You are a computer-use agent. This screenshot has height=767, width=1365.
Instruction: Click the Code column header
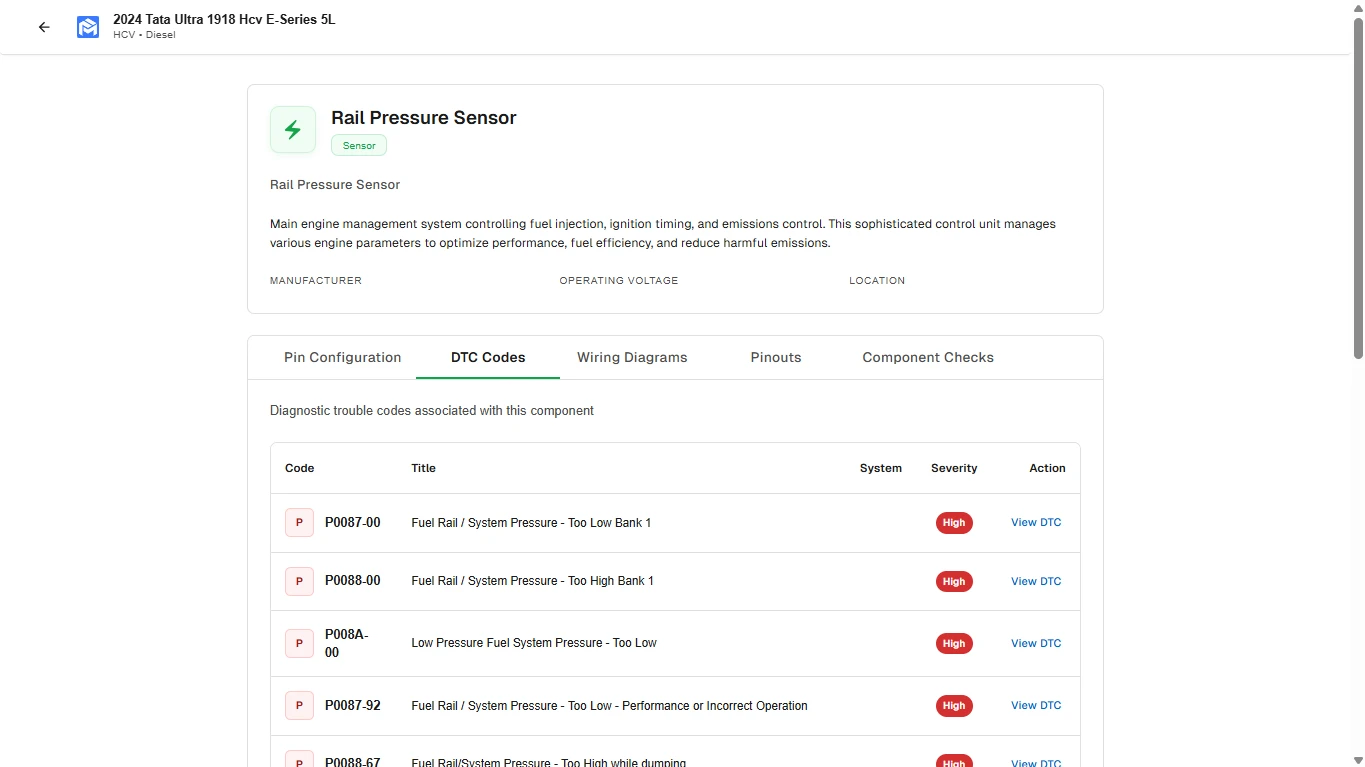(300, 468)
